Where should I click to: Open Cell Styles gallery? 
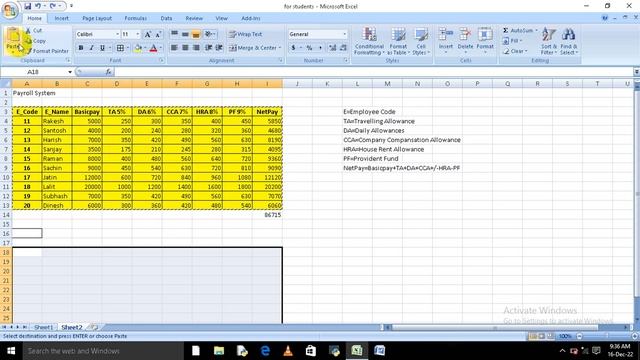(421, 41)
